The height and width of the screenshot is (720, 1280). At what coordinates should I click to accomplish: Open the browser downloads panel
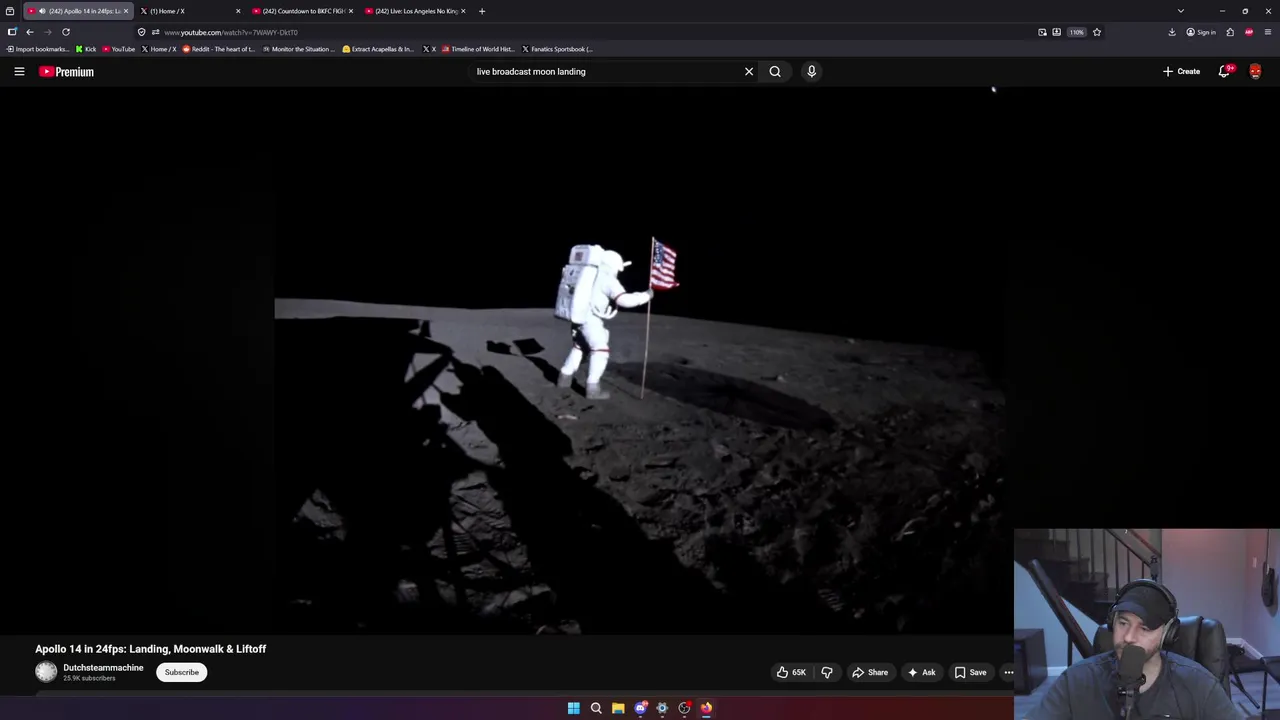pyautogui.click(x=1172, y=32)
